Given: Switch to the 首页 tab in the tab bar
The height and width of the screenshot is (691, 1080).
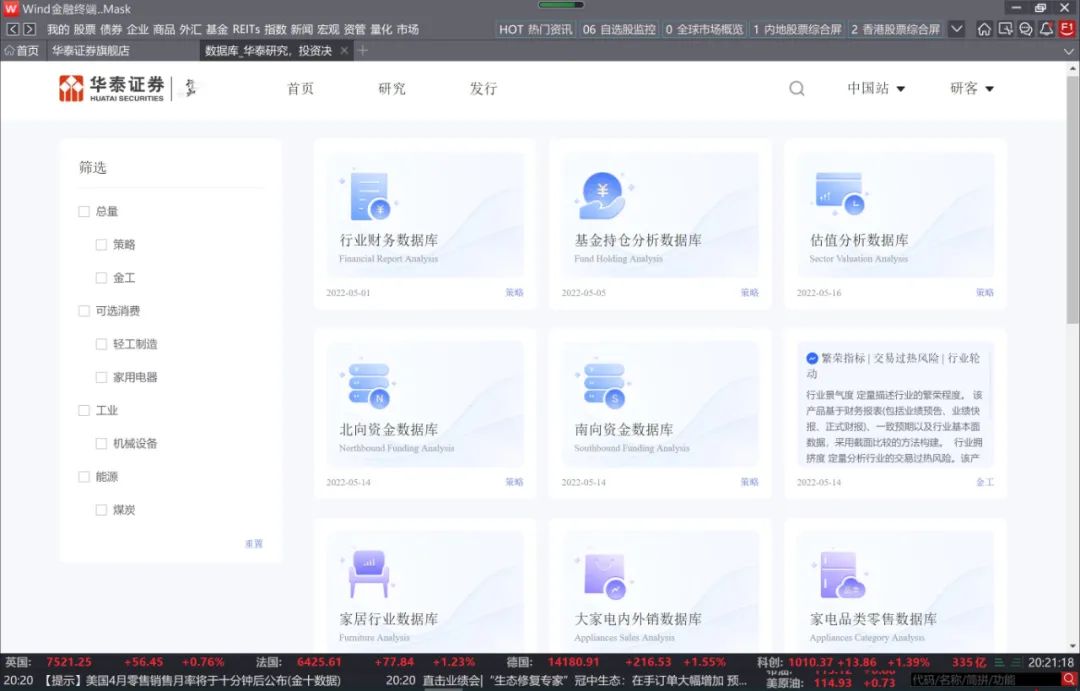Looking at the screenshot, I should [x=22, y=50].
